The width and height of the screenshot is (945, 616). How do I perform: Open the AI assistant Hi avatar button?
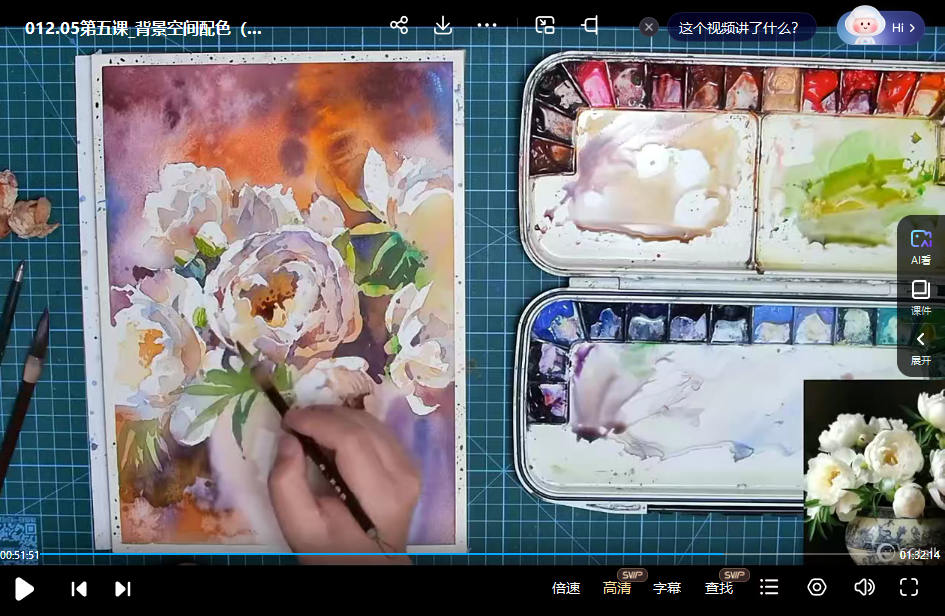(x=880, y=27)
